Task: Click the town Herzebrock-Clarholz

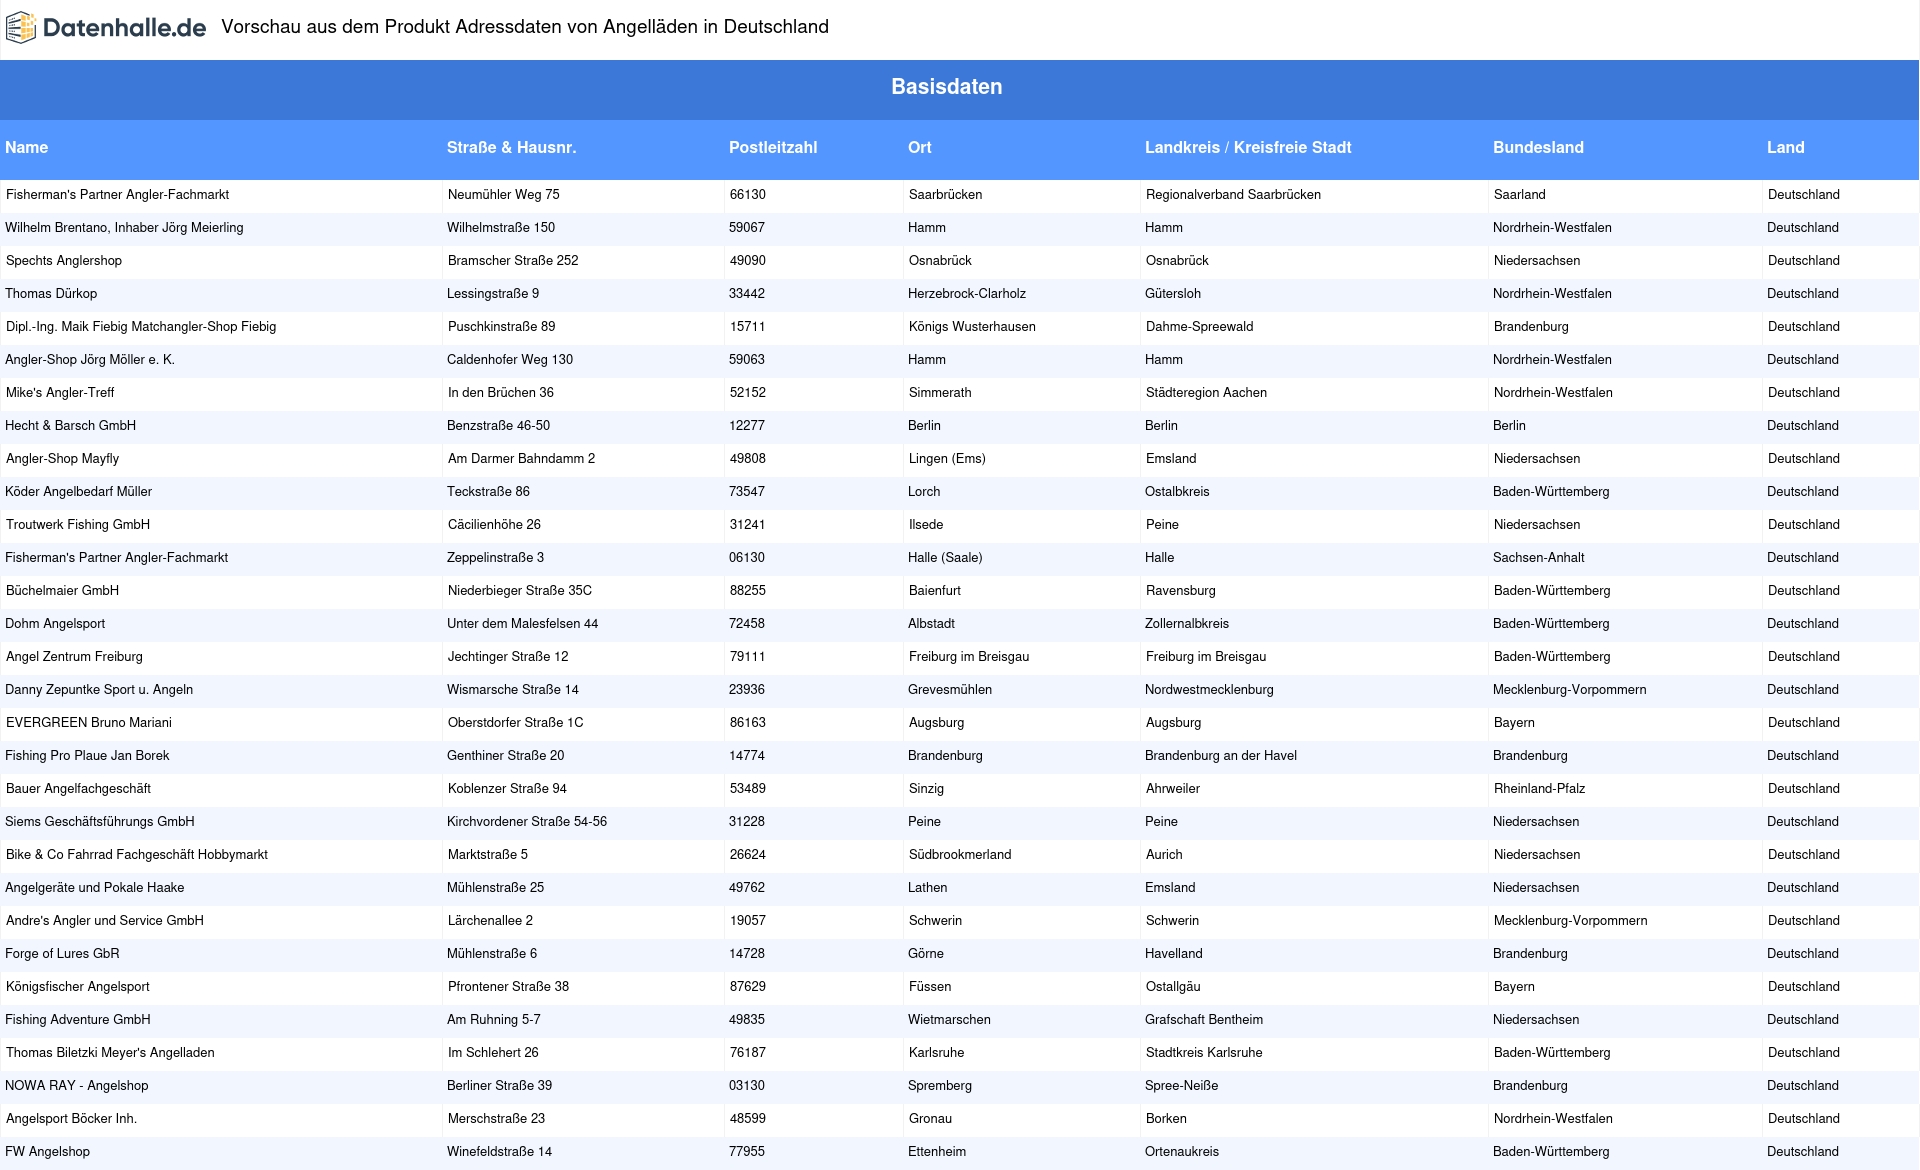Action: point(967,294)
